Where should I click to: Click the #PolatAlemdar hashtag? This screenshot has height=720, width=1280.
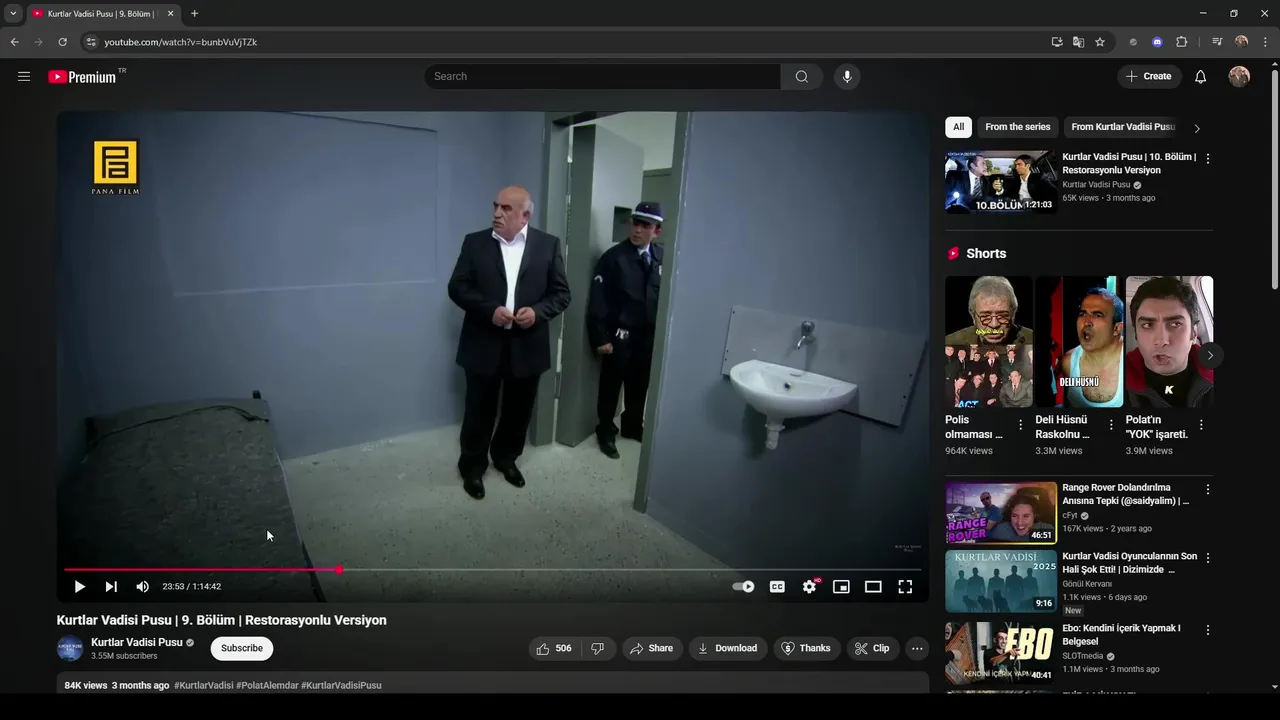267,685
